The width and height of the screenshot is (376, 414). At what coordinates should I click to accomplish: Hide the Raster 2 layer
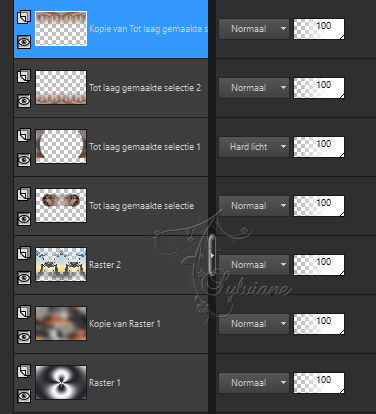pos(24,278)
